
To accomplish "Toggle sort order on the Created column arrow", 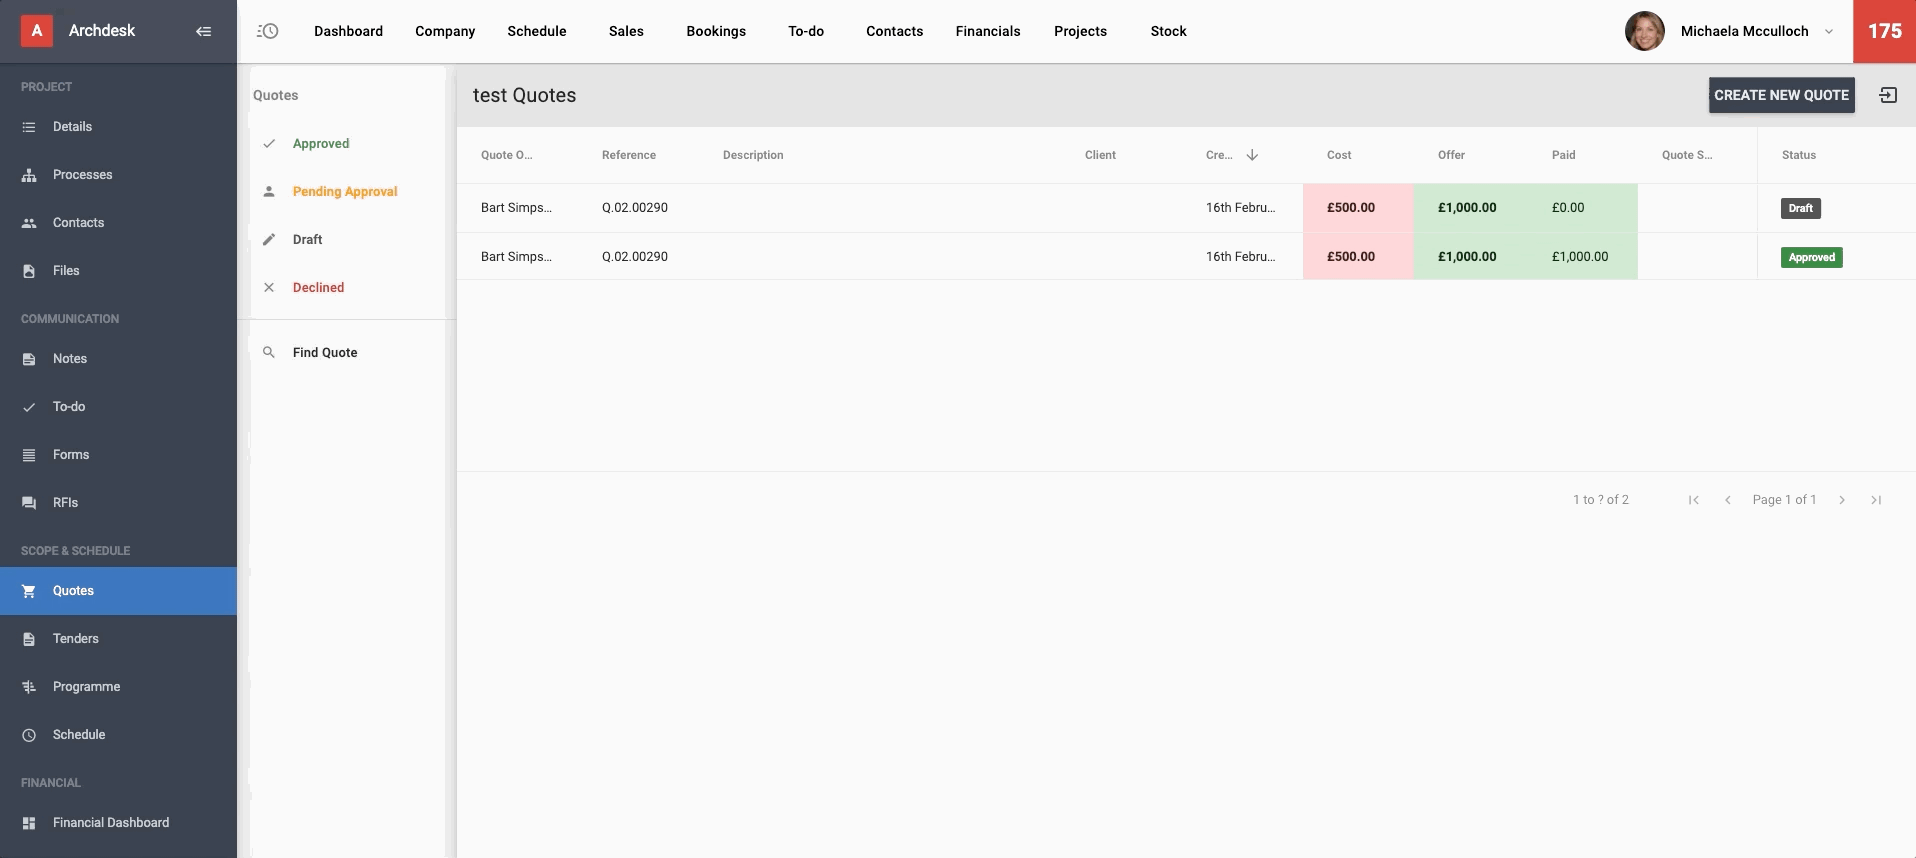I will 1252,155.
